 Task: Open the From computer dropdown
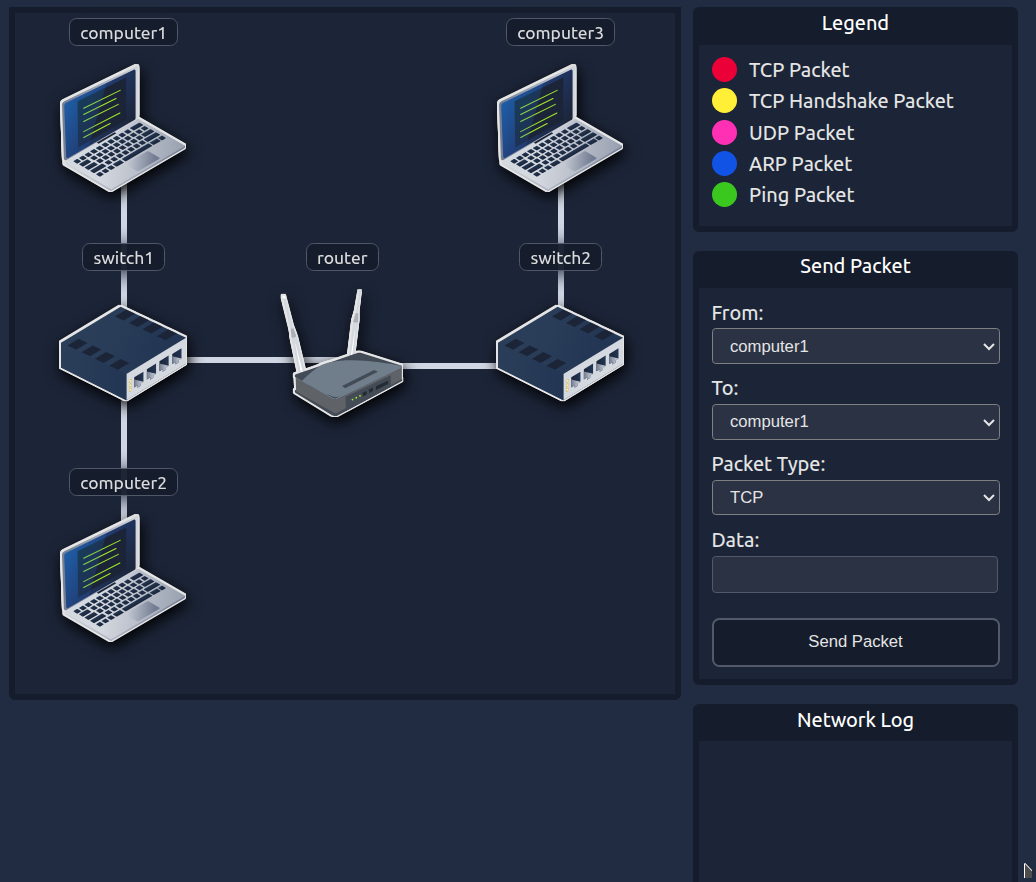tap(855, 346)
